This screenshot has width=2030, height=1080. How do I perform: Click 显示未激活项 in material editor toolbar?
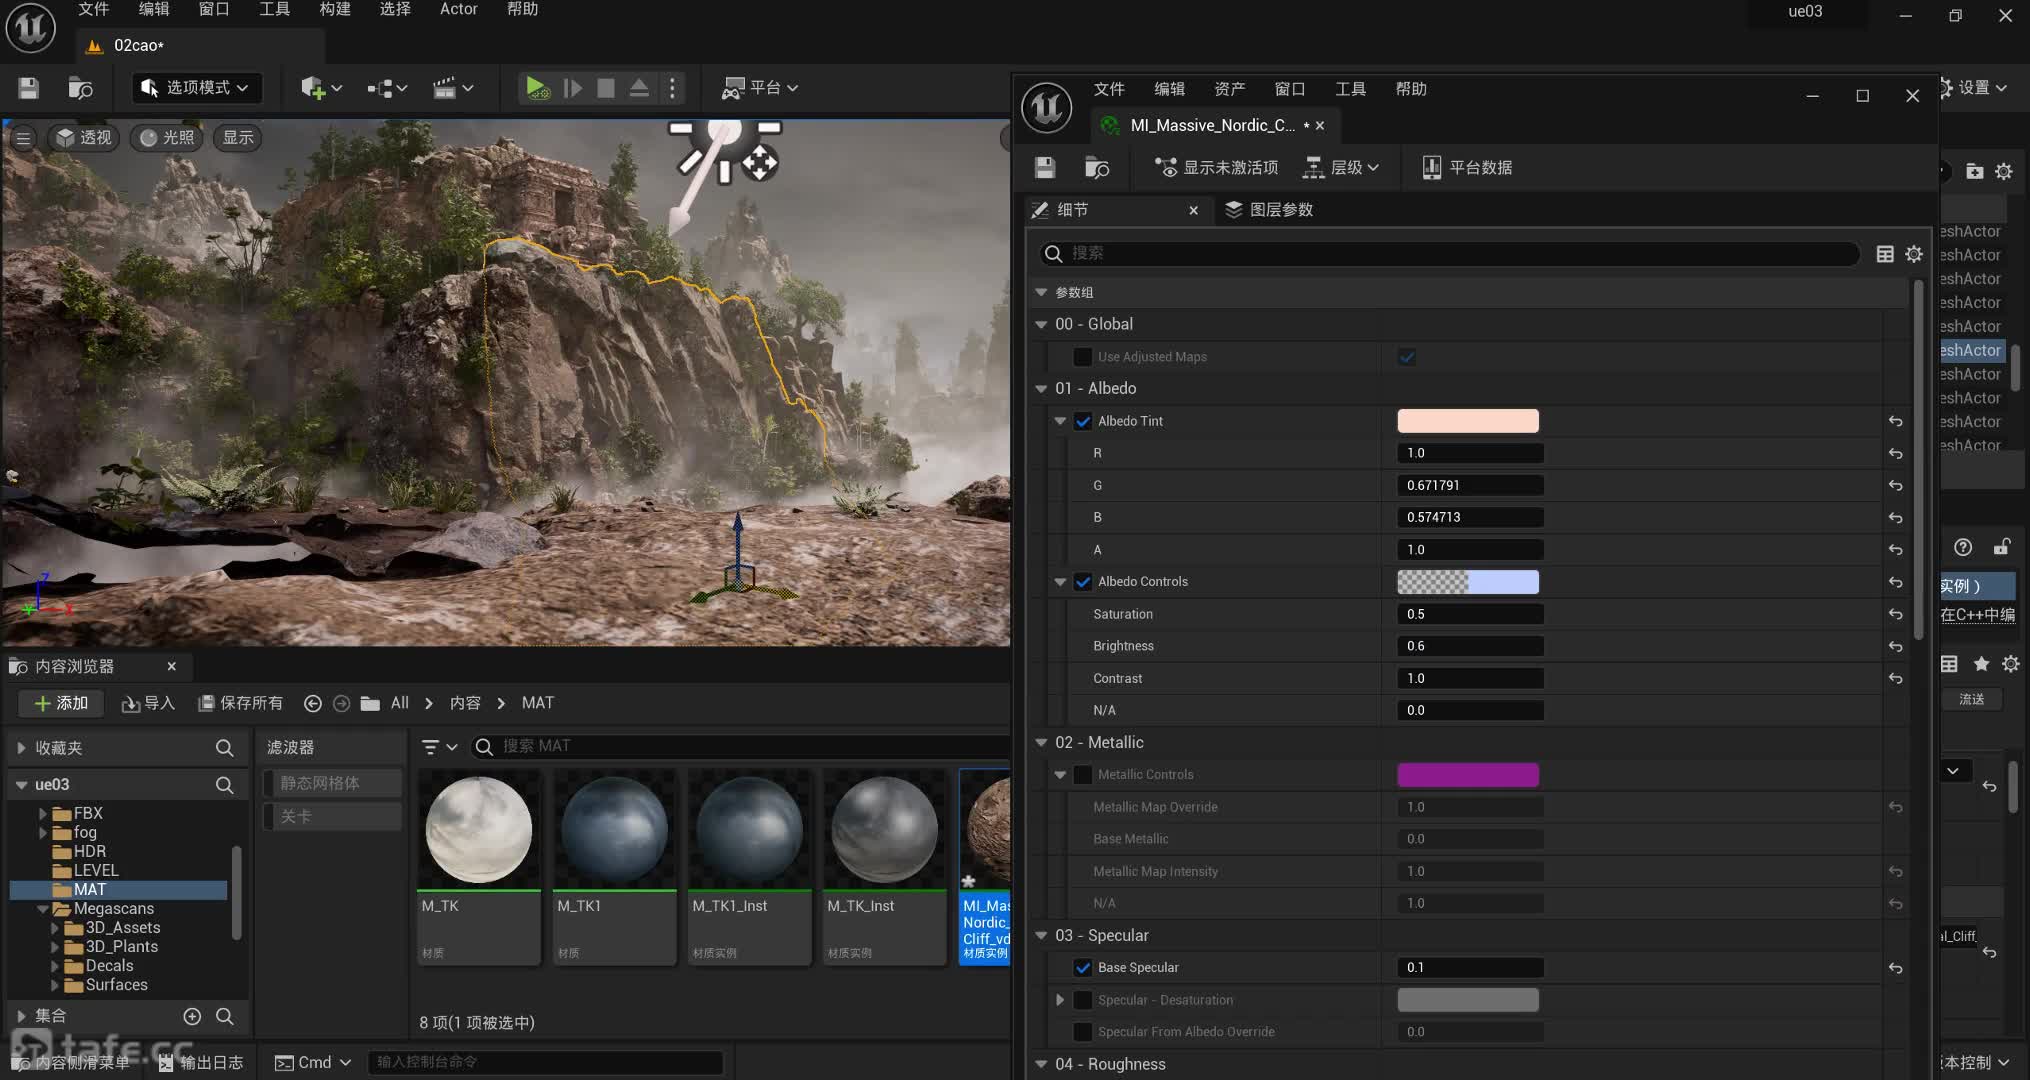coord(1216,168)
